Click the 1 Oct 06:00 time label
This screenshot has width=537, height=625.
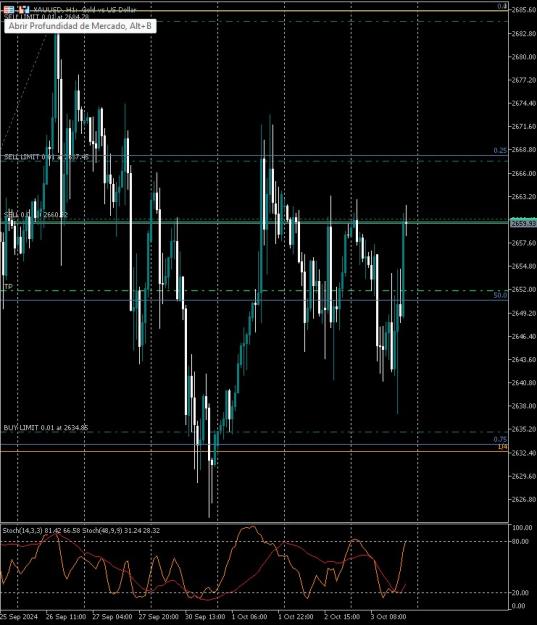[249, 617]
